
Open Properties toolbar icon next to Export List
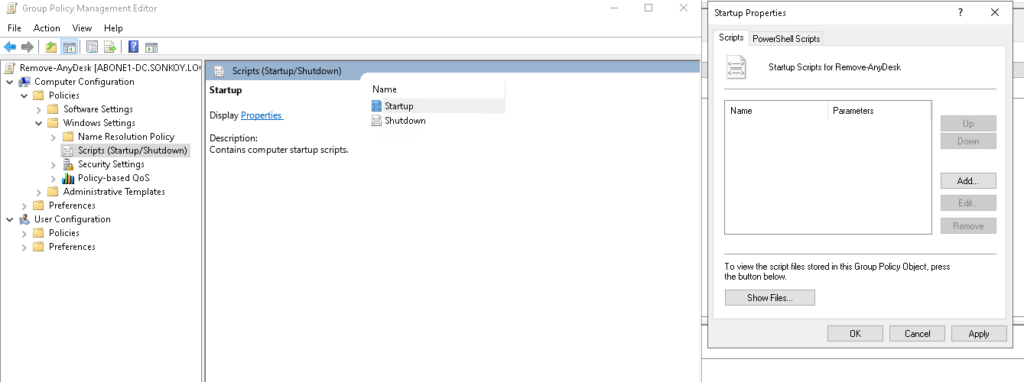click(x=92, y=47)
